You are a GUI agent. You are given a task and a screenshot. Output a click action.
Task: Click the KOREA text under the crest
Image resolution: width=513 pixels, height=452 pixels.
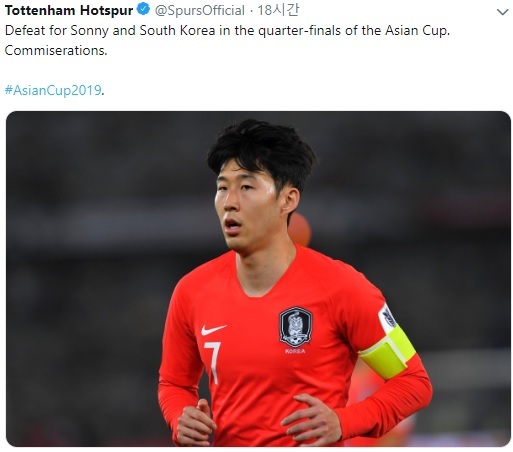[x=295, y=351]
